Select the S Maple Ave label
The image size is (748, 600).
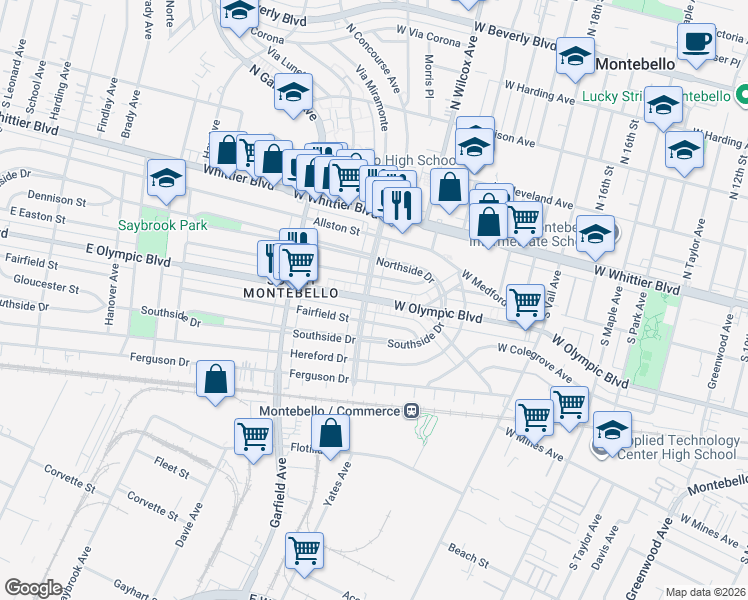612,315
